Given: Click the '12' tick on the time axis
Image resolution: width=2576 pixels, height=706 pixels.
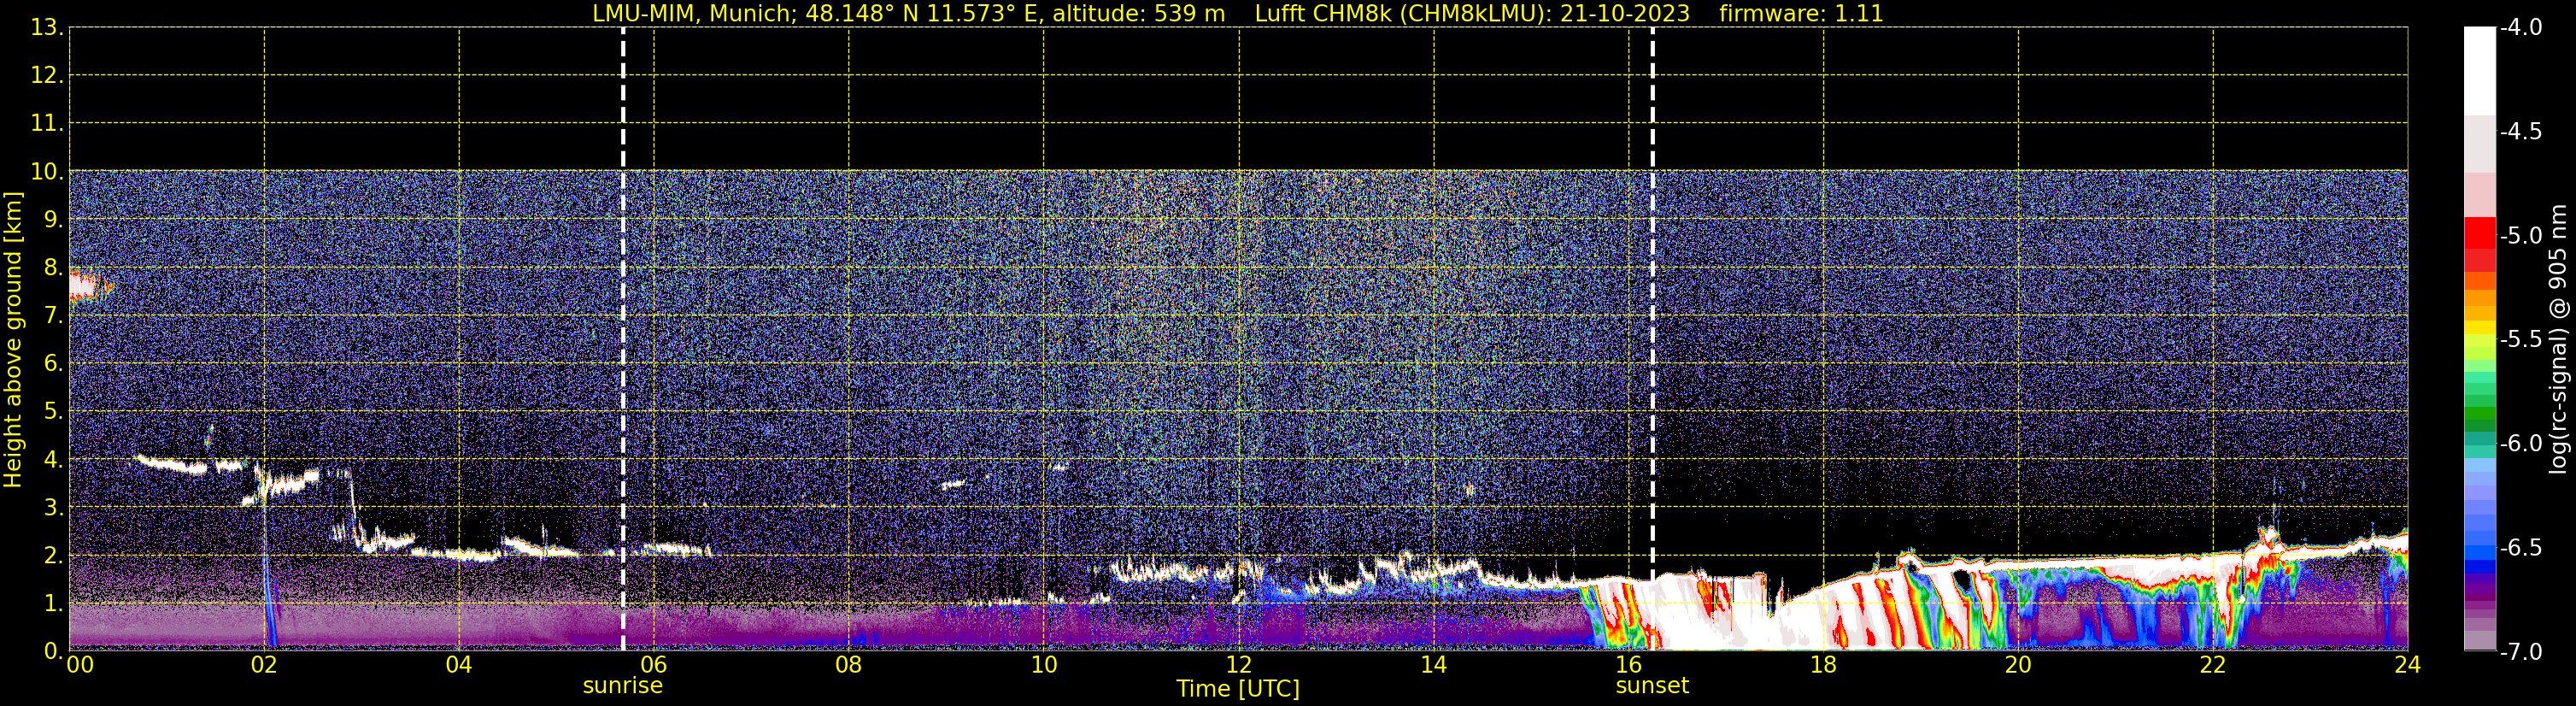Looking at the screenshot, I should click(1239, 665).
